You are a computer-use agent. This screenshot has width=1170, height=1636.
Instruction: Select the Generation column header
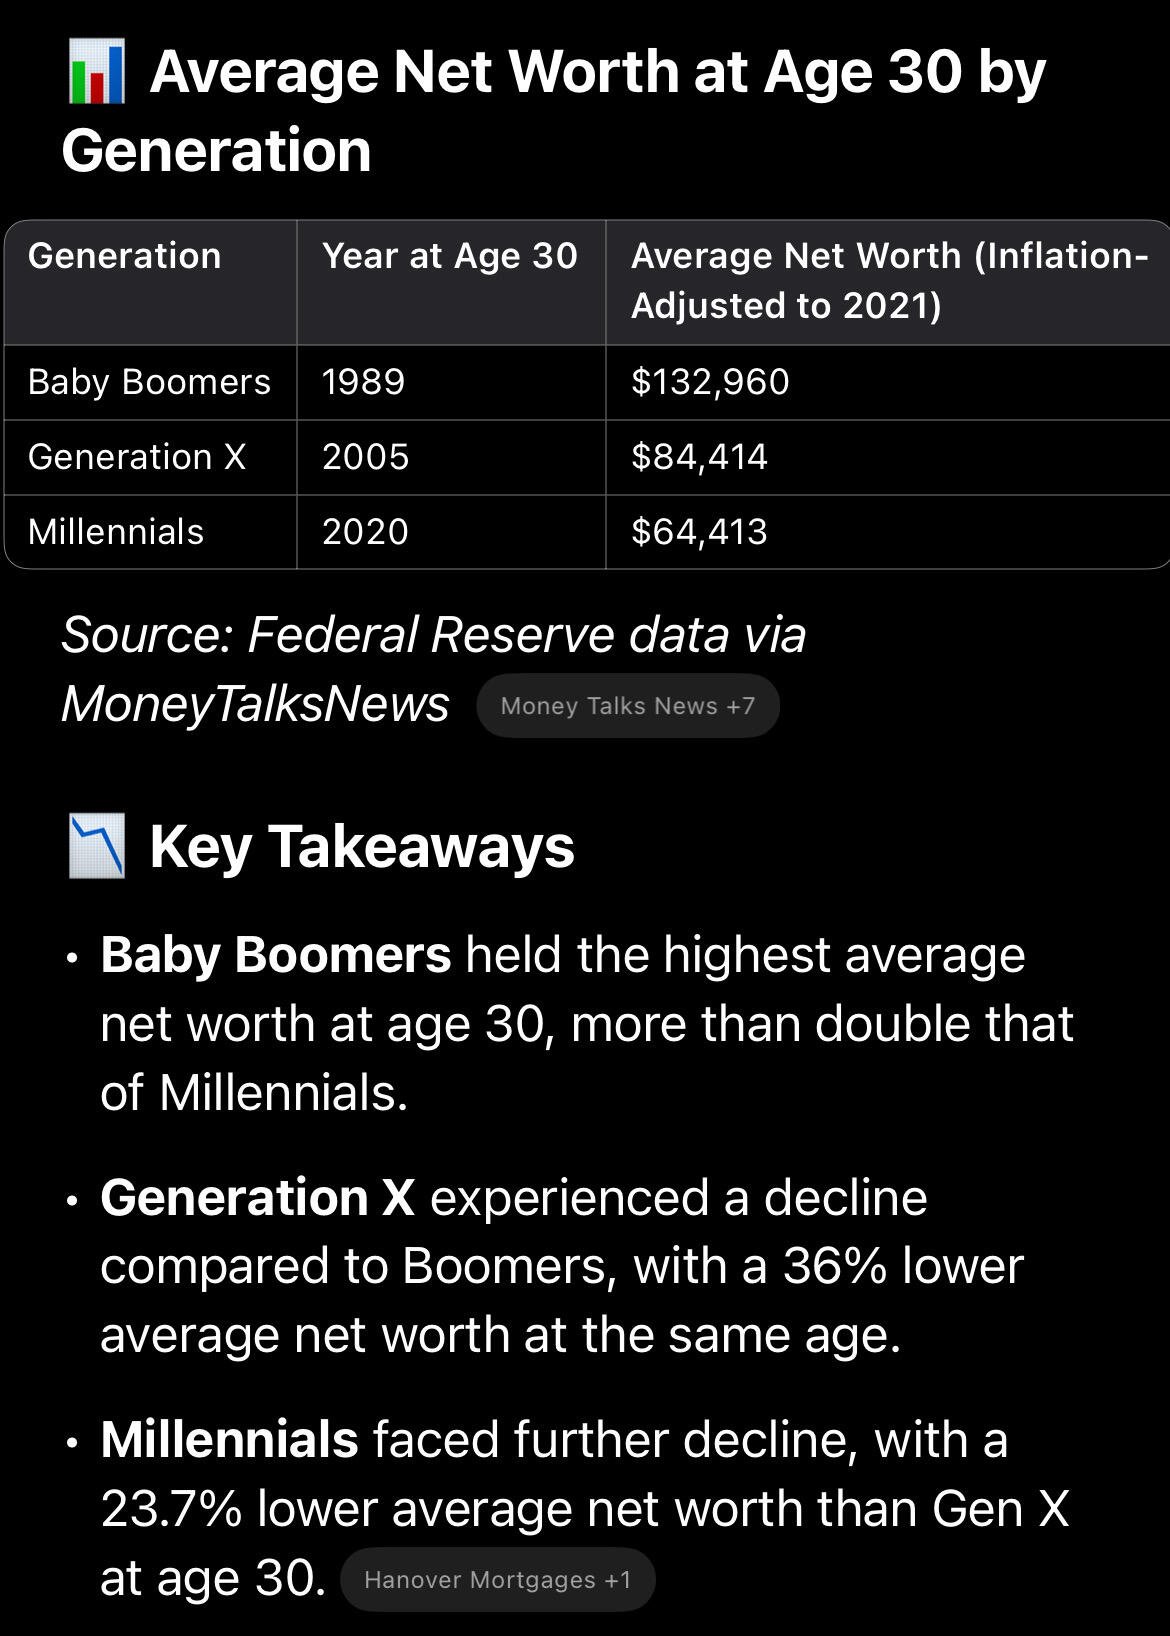click(x=125, y=256)
